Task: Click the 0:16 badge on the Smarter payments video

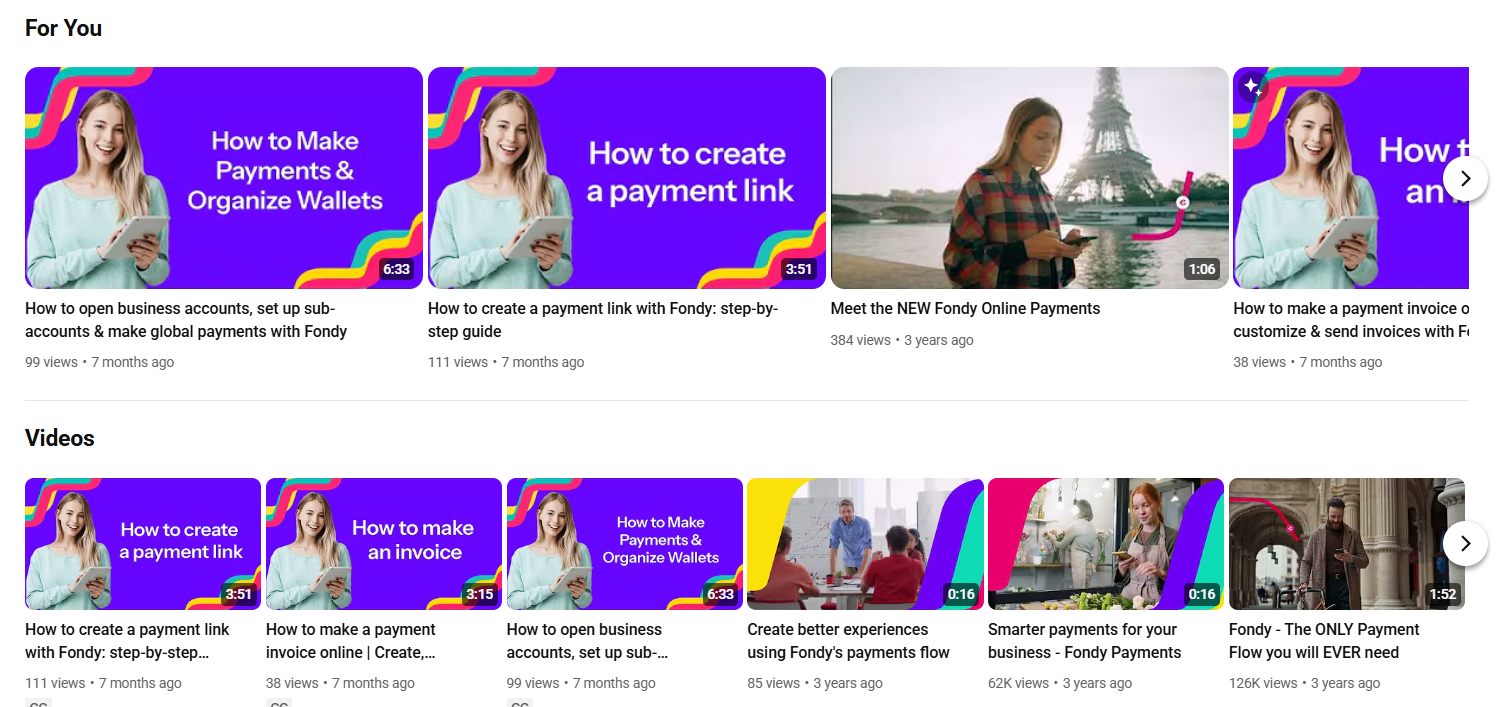Action: click(1202, 593)
